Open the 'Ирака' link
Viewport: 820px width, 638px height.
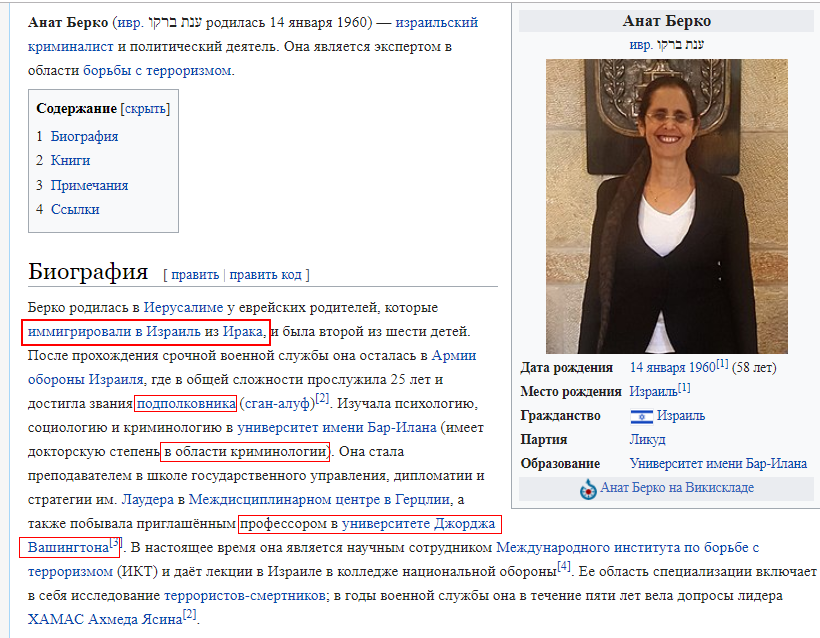pos(243,332)
